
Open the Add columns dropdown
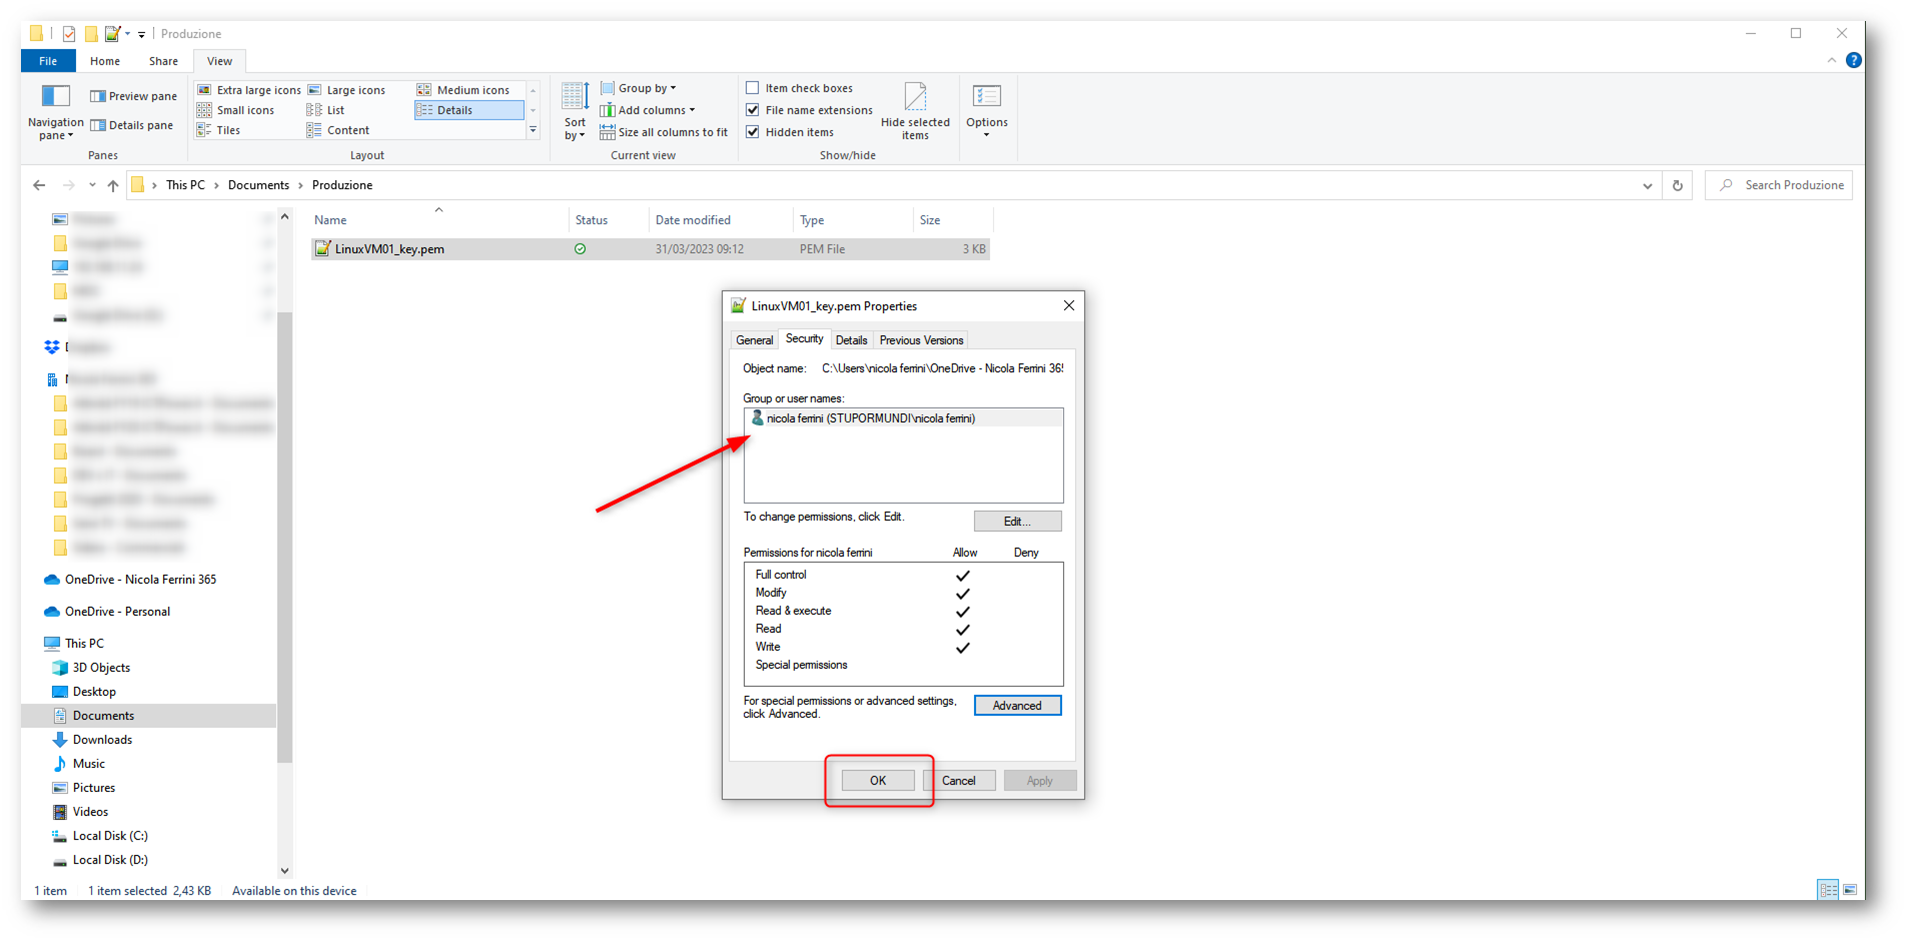pyautogui.click(x=648, y=110)
